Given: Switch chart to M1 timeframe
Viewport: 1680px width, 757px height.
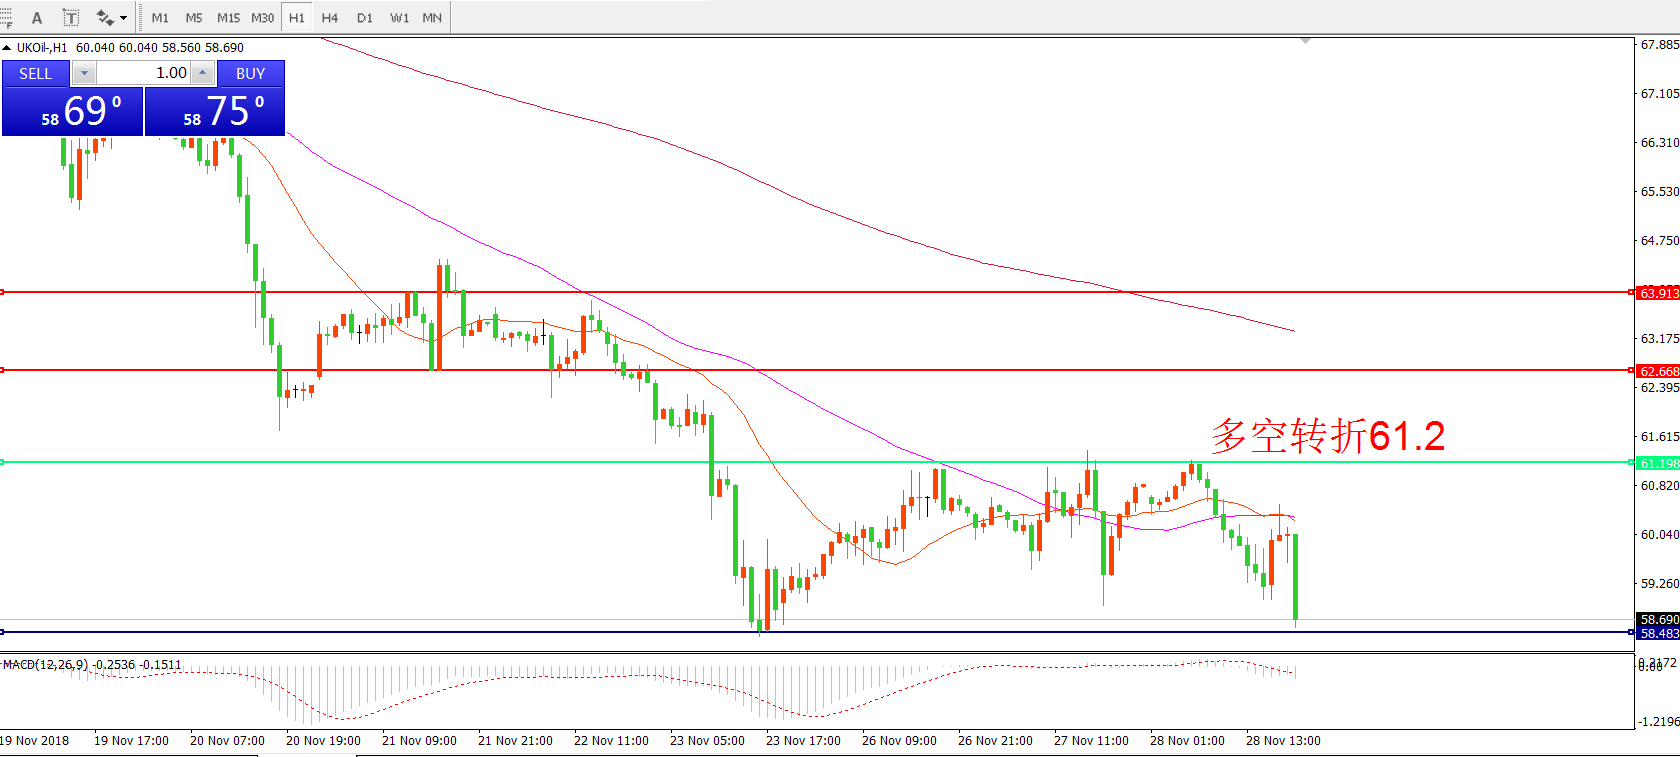Looking at the screenshot, I should pyautogui.click(x=160, y=18).
